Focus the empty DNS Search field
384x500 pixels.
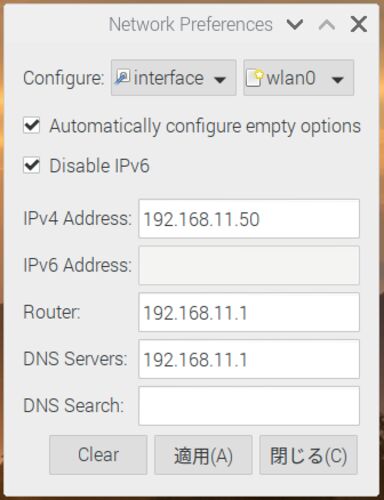(249, 406)
